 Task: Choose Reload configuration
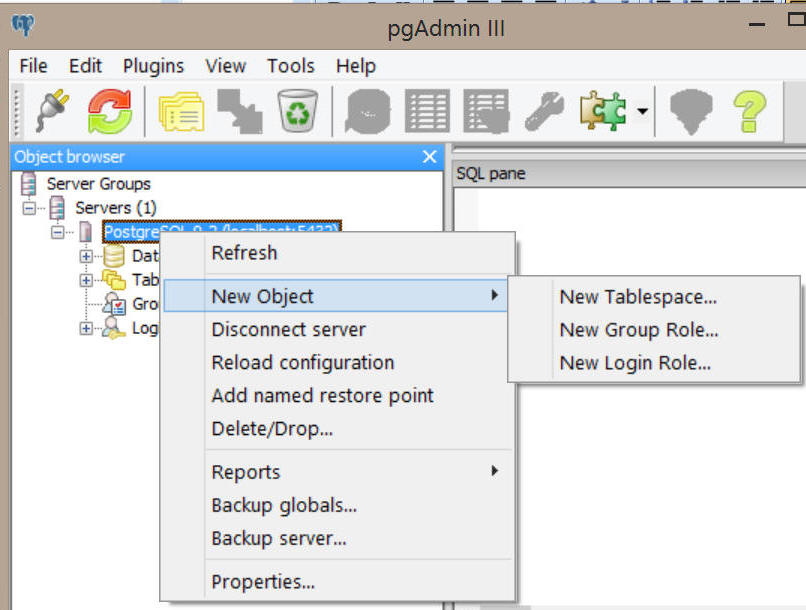[338, 362]
